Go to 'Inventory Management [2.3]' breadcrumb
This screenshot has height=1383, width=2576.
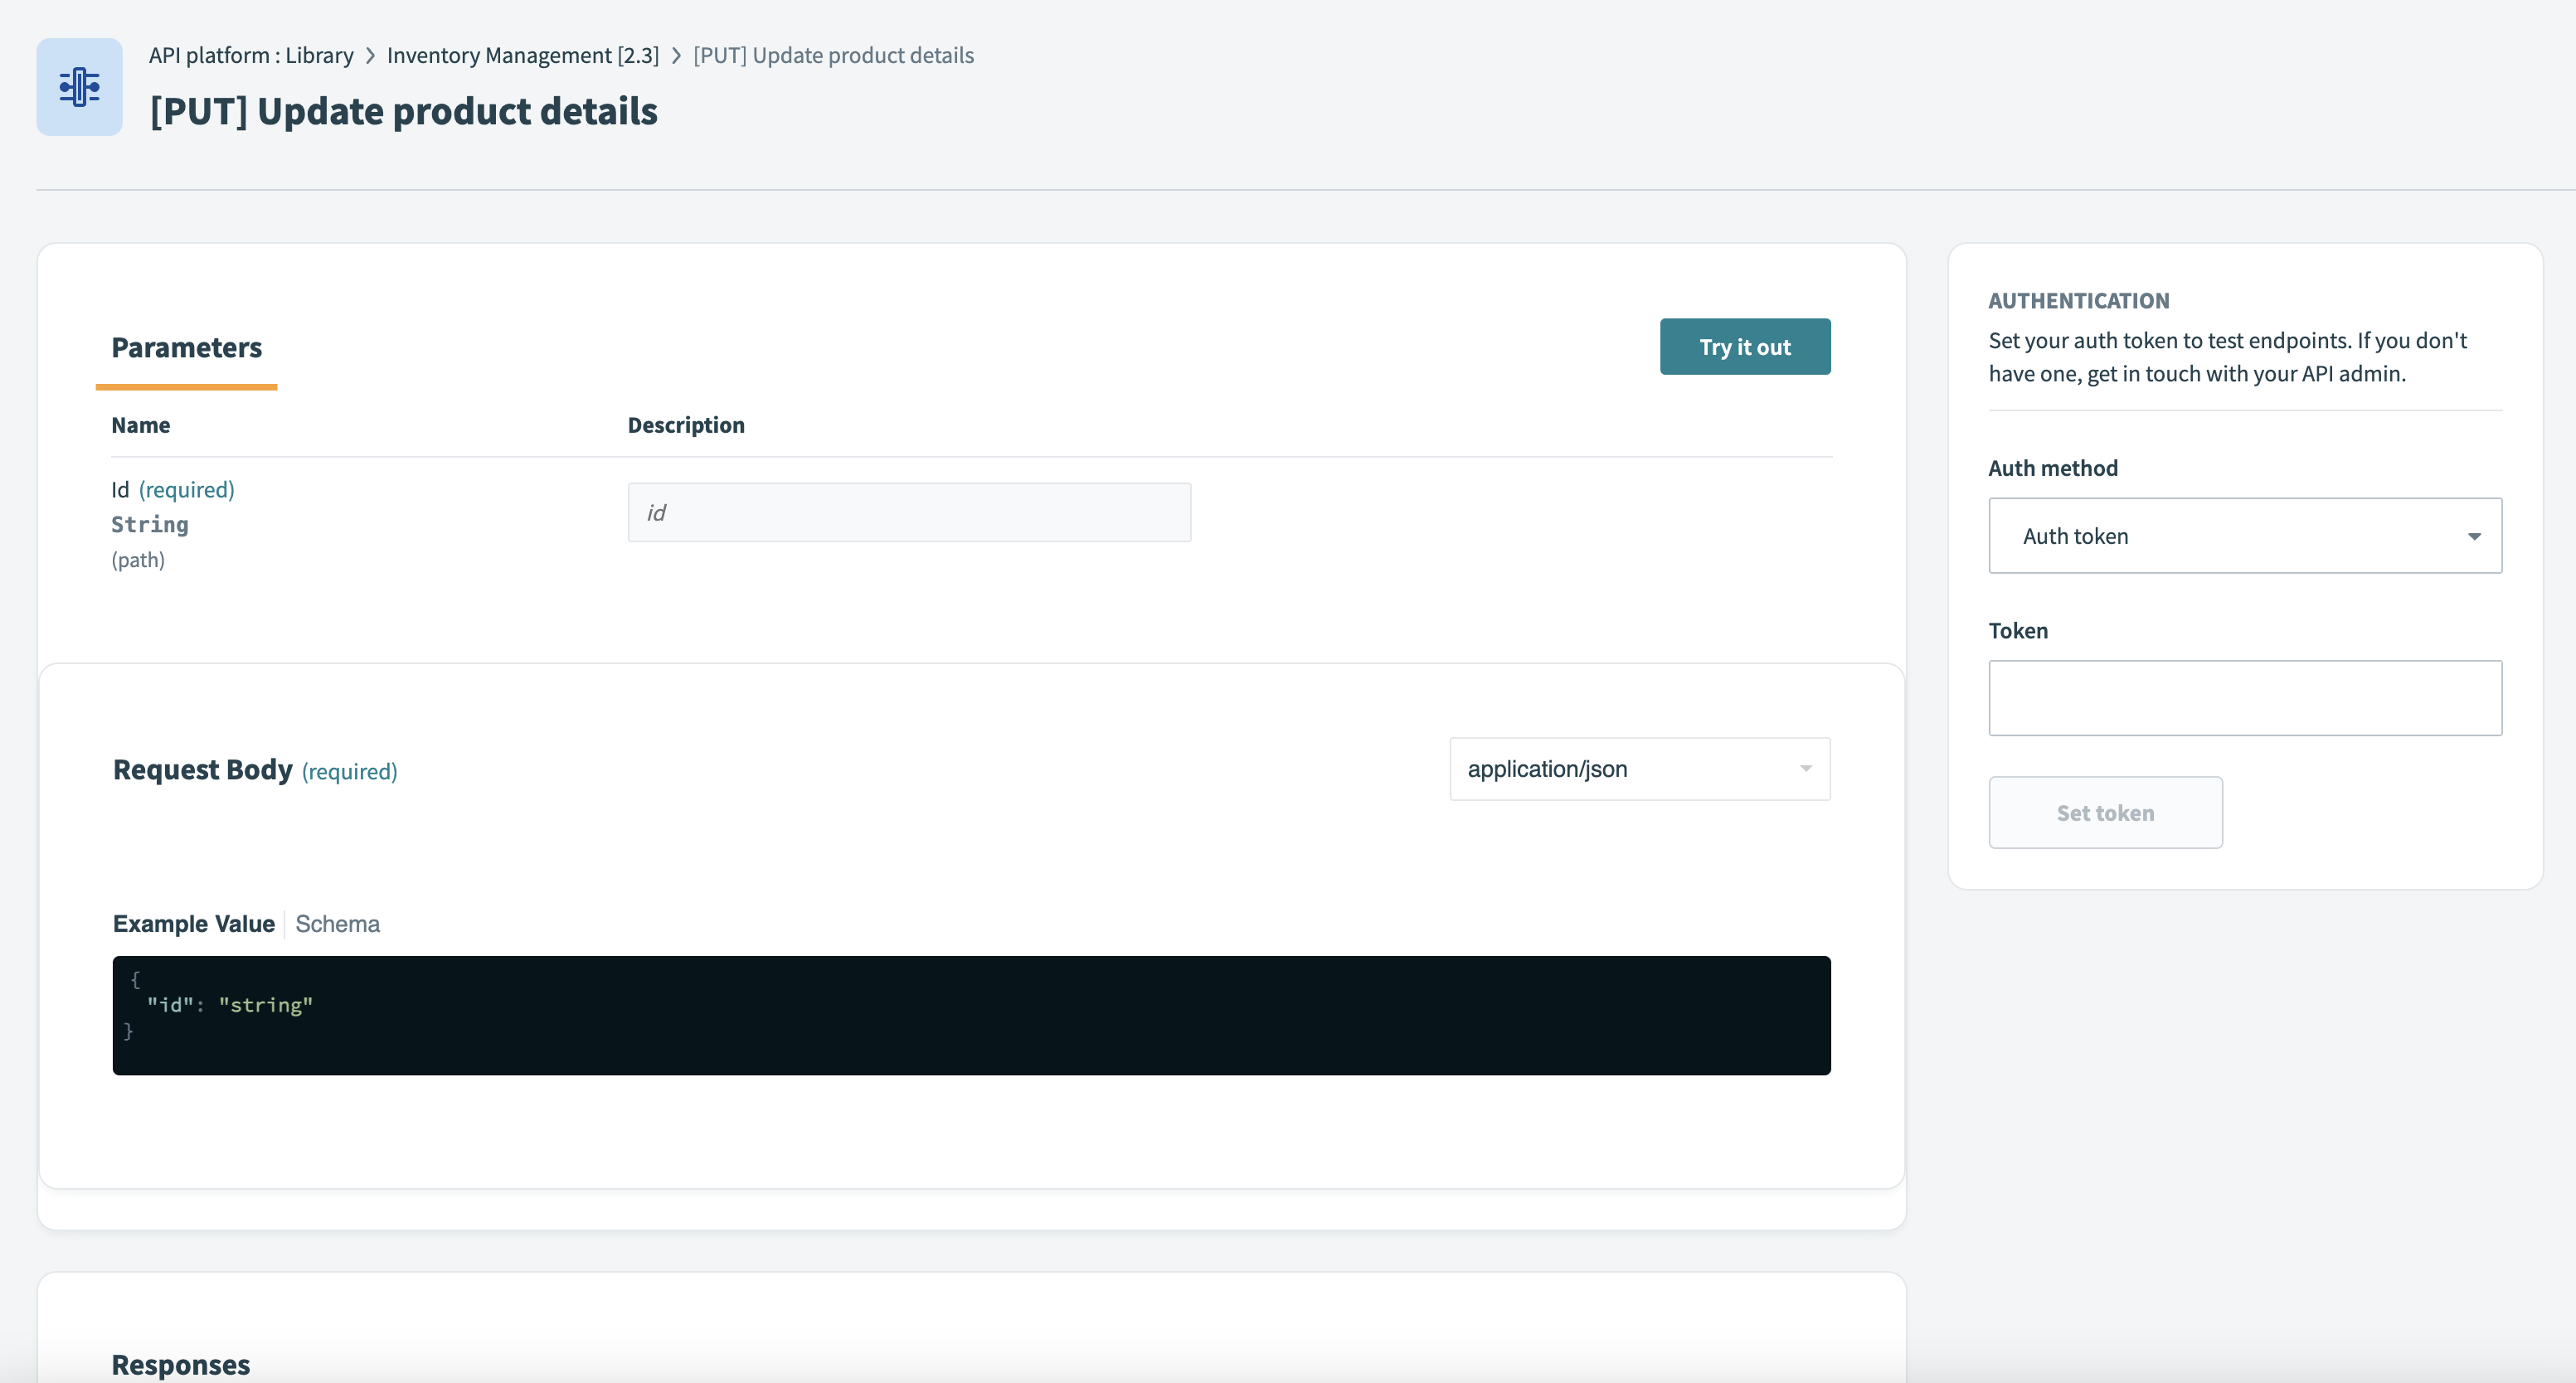pyautogui.click(x=522, y=56)
